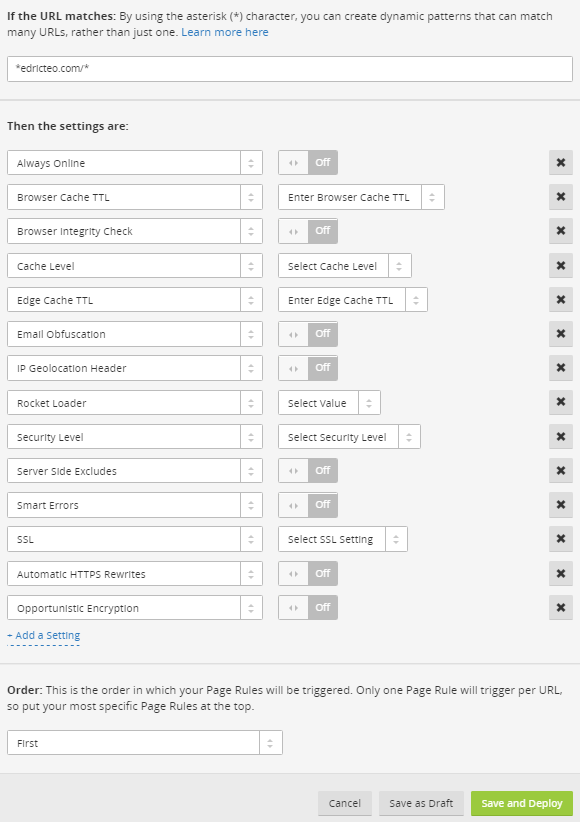
Task: Delete the Opportunistic Encryption setting row
Action: [x=561, y=608]
